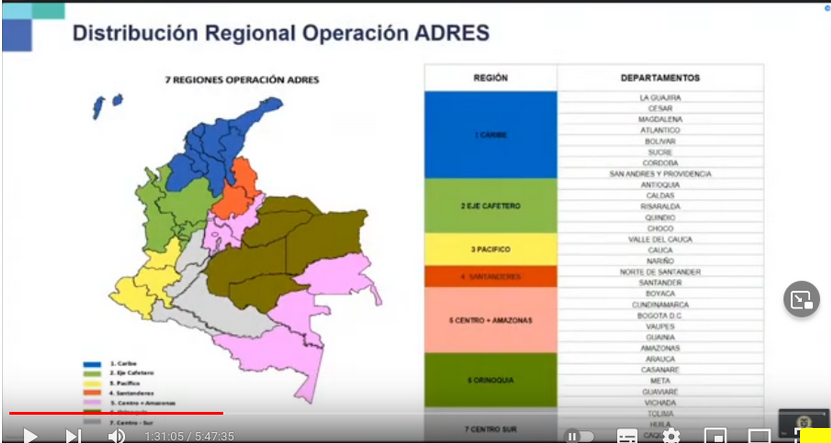The image size is (831, 443).
Task: Click the 'REGIÓN' column header
Action: coord(491,78)
